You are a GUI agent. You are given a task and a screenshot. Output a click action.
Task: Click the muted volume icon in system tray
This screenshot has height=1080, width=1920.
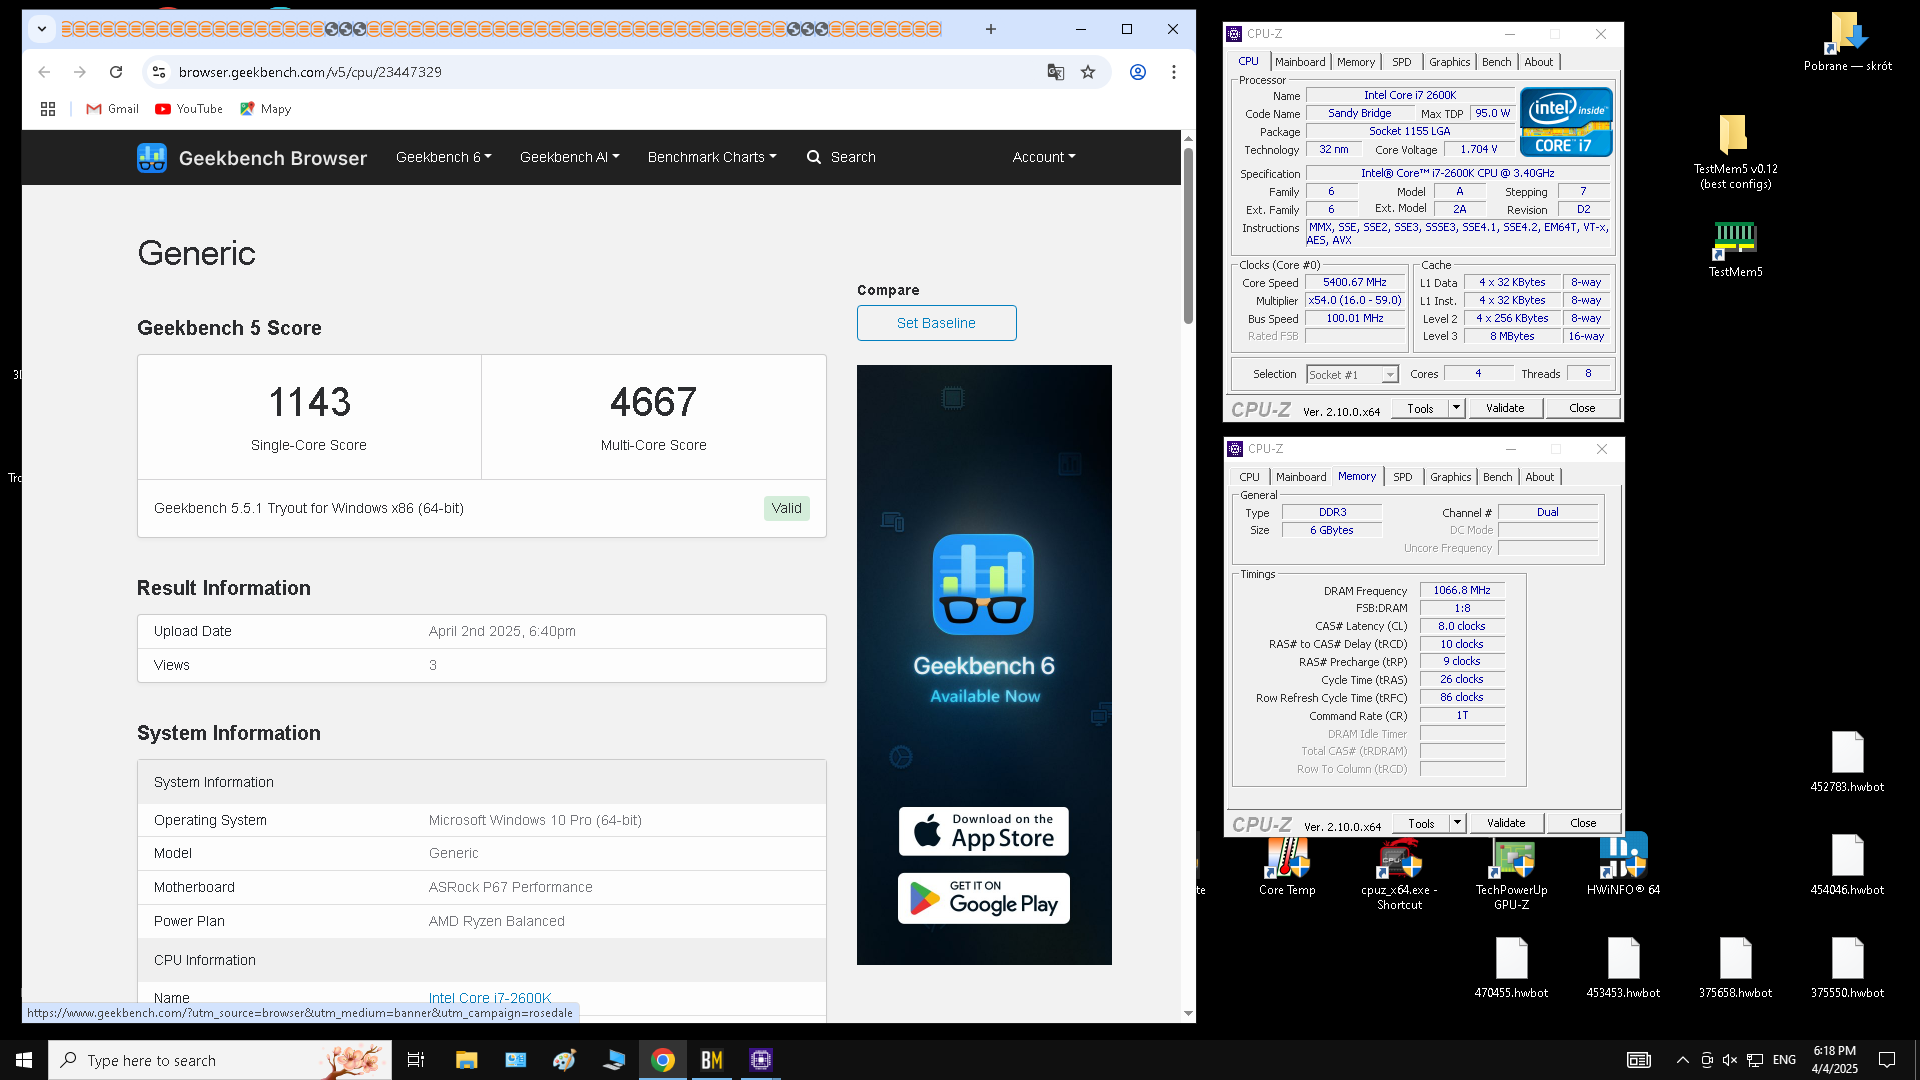pos(1730,1060)
